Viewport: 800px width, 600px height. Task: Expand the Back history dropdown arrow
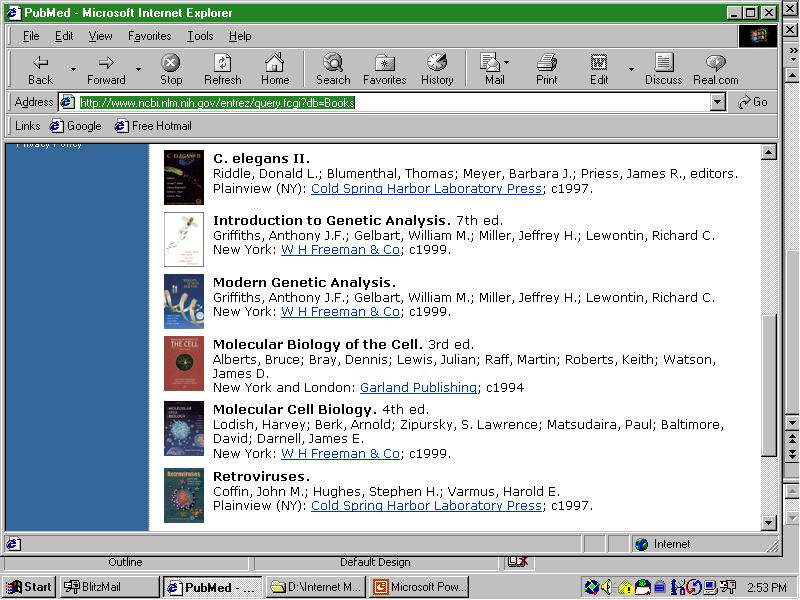click(x=73, y=69)
